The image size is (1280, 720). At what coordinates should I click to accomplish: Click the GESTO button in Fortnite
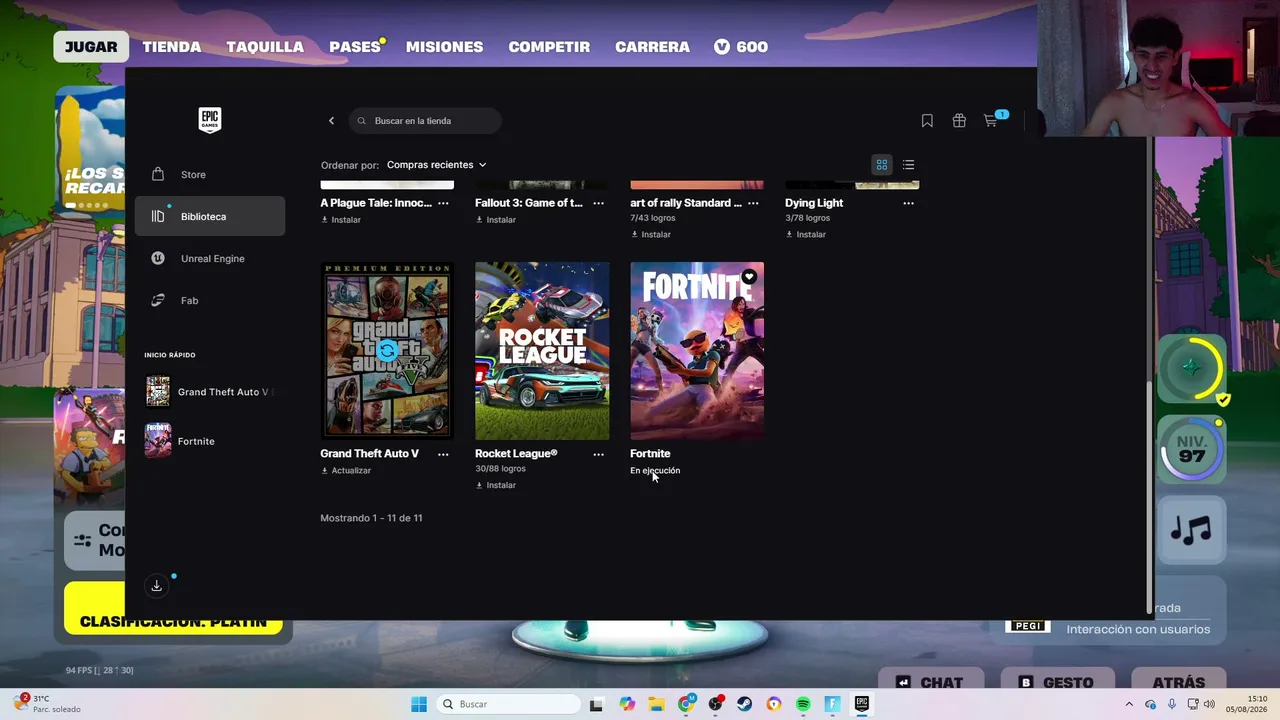pyautogui.click(x=1057, y=682)
